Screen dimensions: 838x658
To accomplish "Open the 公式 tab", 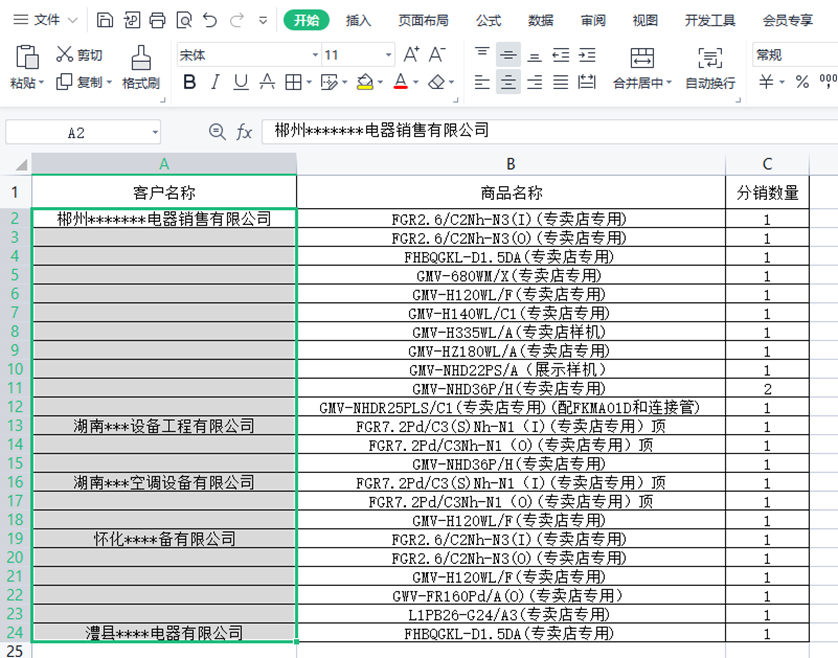I will tap(488, 20).
